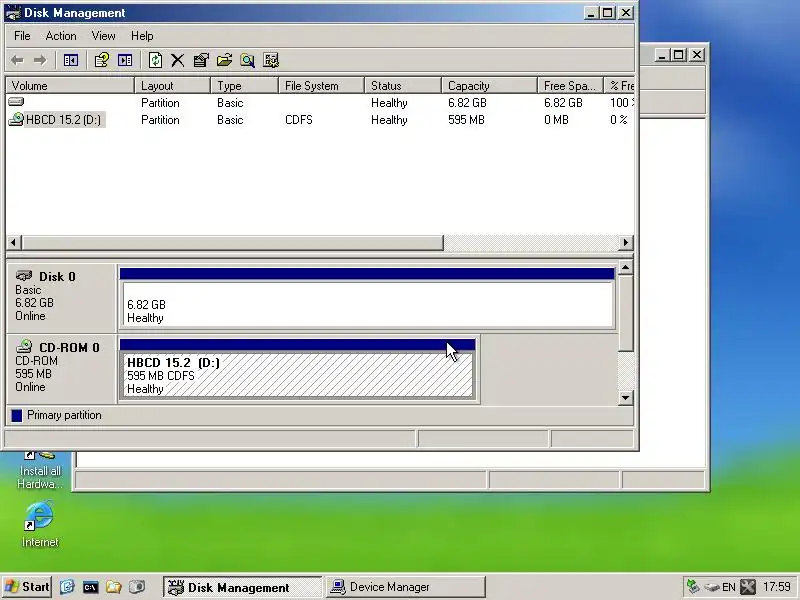Open the Help toolbar icon
The height and width of the screenshot is (600, 800).
coord(102,60)
